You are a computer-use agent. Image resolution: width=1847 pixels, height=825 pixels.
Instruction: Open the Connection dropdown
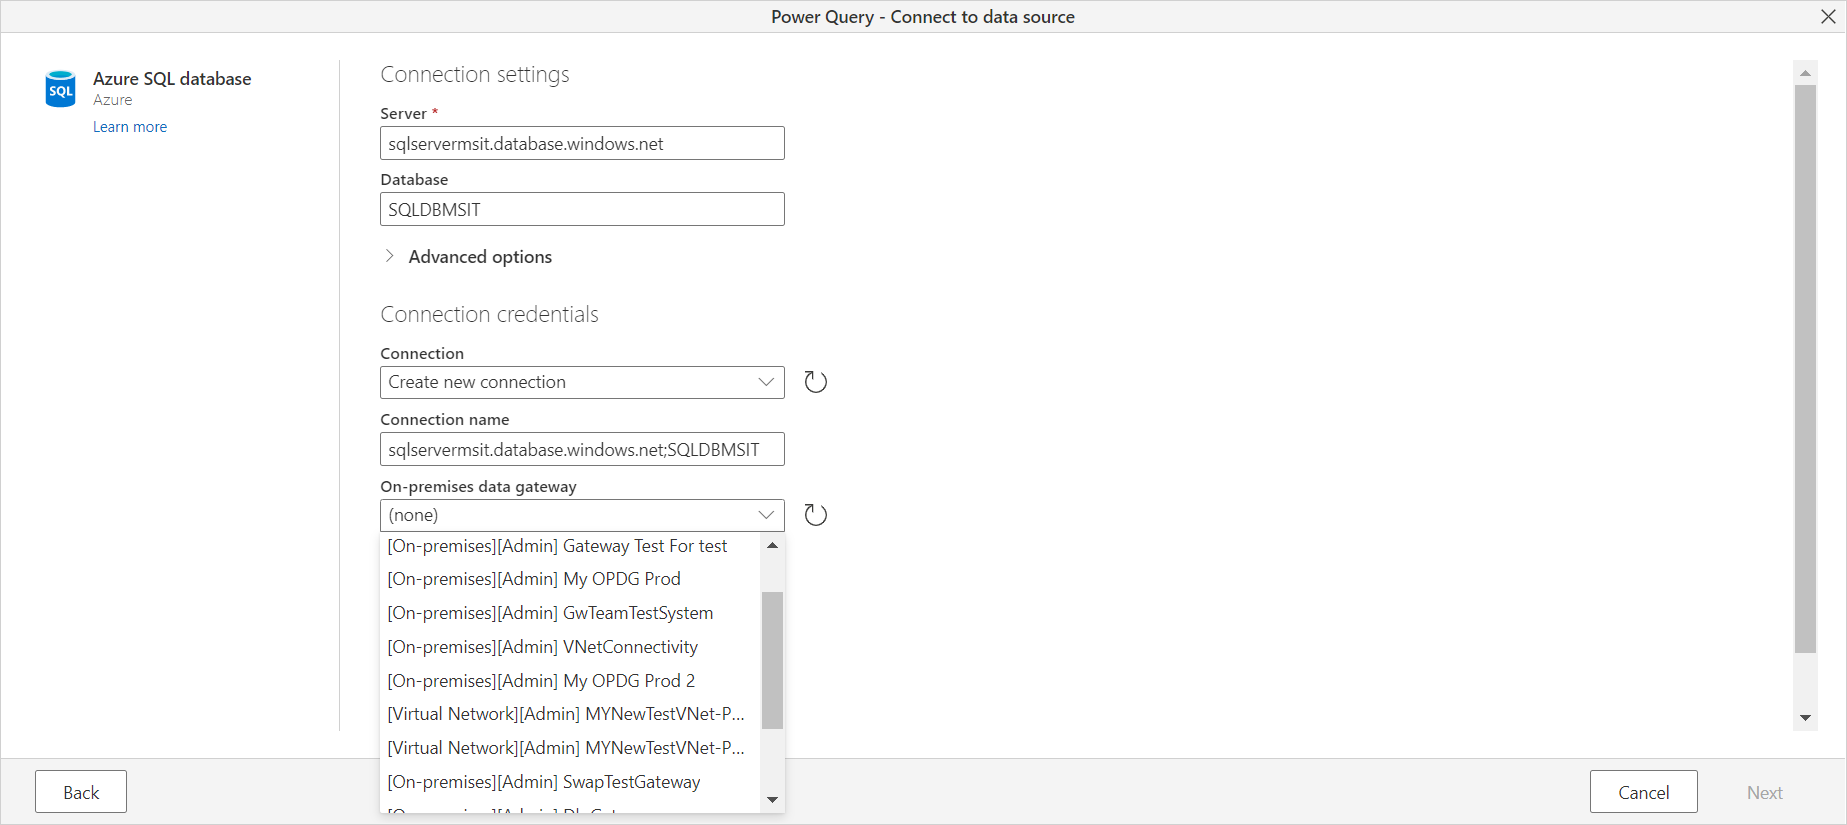coord(582,382)
